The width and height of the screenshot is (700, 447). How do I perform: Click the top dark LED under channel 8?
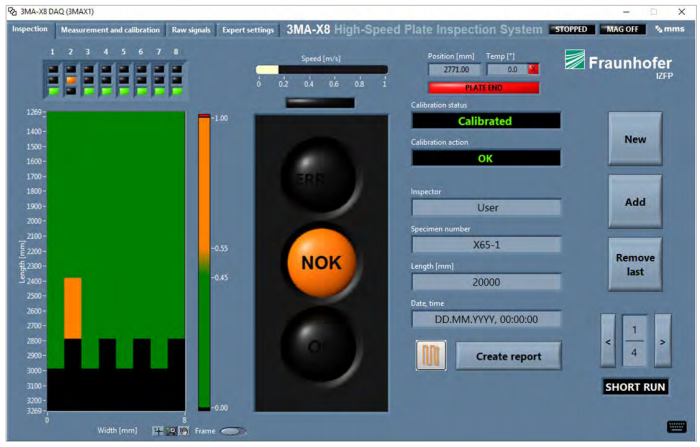(x=177, y=69)
